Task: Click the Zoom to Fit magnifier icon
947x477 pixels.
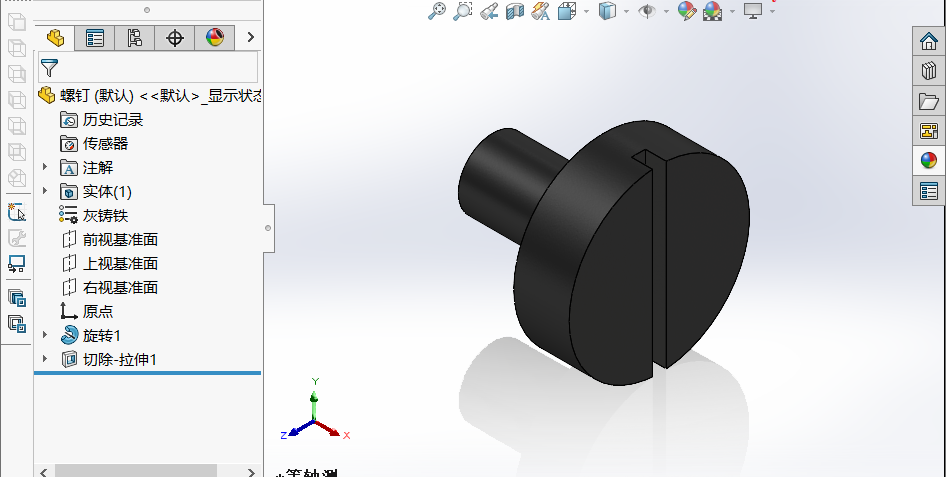Action: [437, 11]
